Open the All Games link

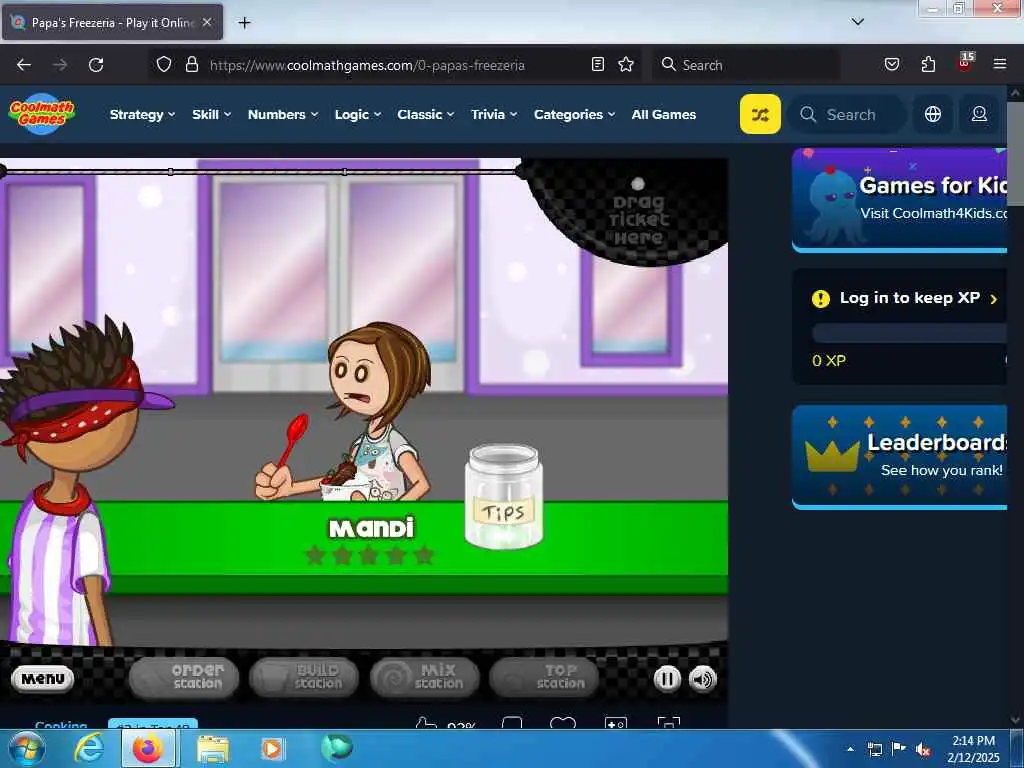pyautogui.click(x=664, y=114)
